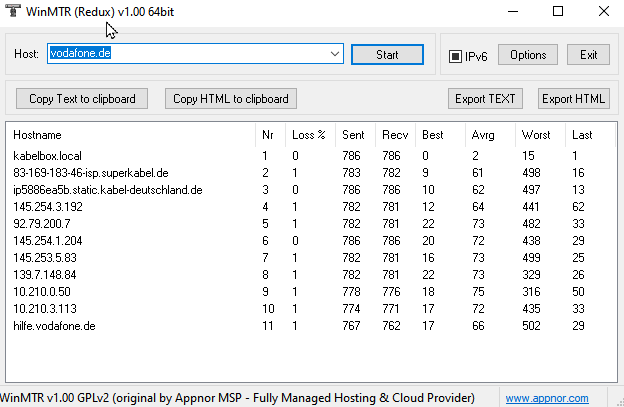Select the Nr column header

click(270, 135)
